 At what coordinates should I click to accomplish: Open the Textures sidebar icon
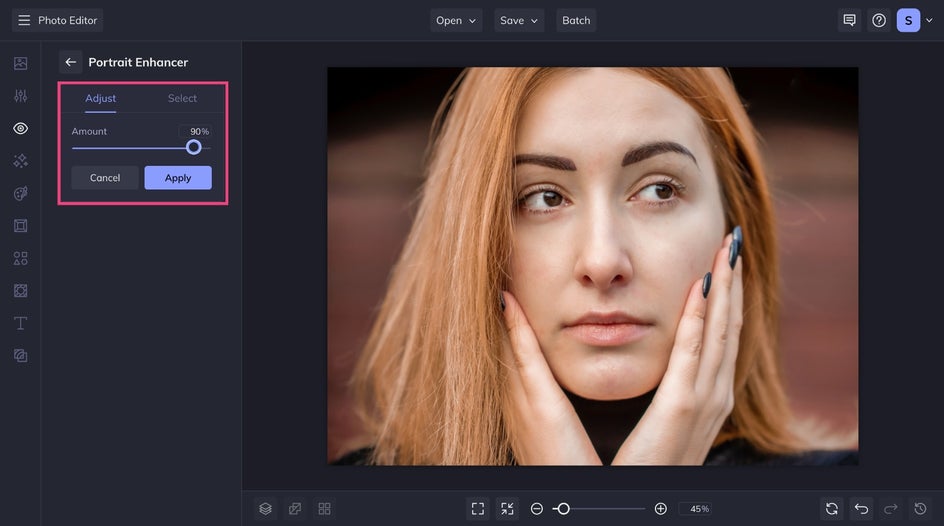tap(20, 291)
